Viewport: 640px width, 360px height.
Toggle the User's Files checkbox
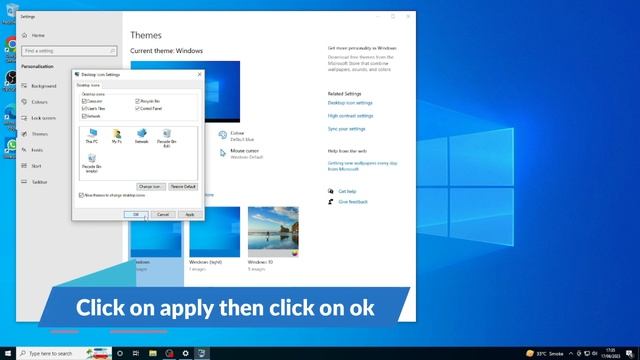[84, 109]
